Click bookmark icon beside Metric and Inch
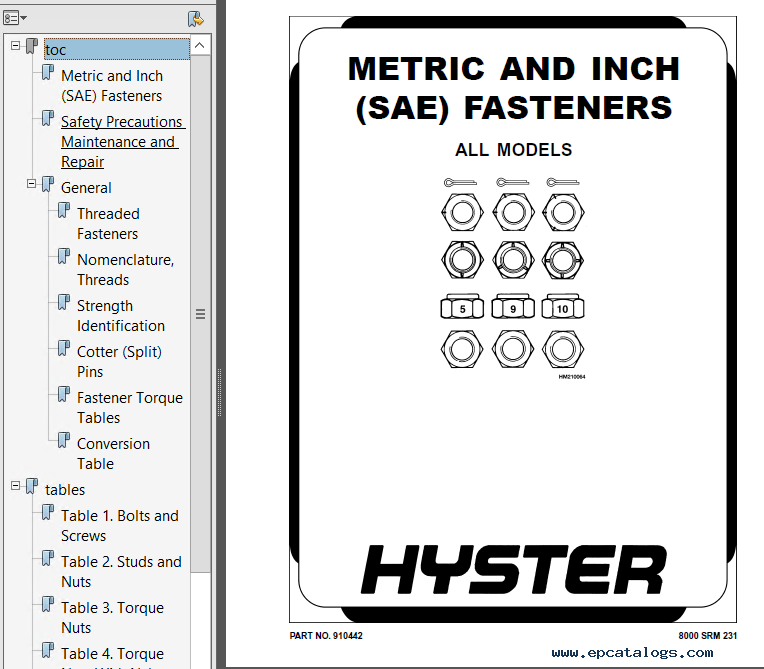The width and height of the screenshot is (764, 669). pyautogui.click(x=48, y=73)
